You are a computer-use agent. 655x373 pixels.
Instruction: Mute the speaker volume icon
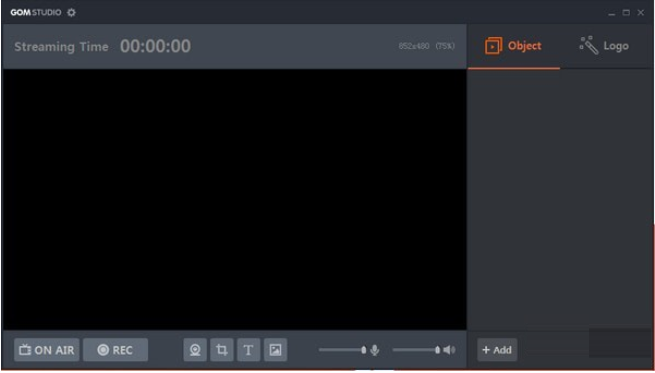point(449,350)
